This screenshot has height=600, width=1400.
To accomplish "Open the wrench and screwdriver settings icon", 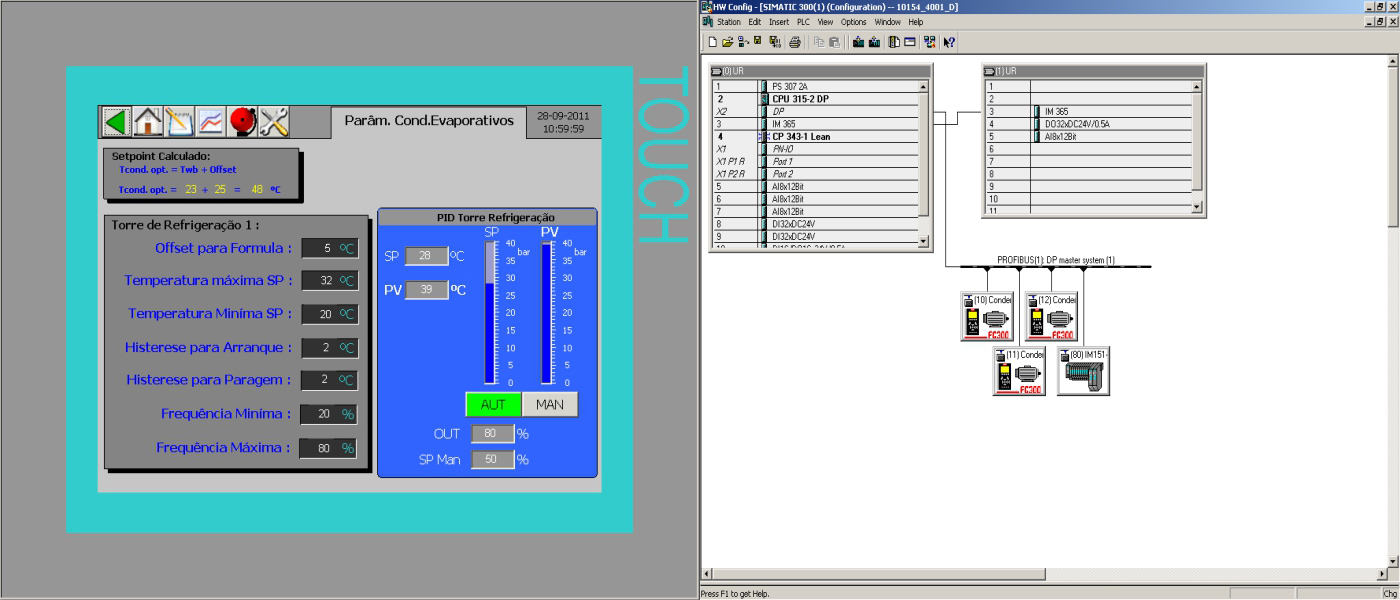I will [x=274, y=122].
